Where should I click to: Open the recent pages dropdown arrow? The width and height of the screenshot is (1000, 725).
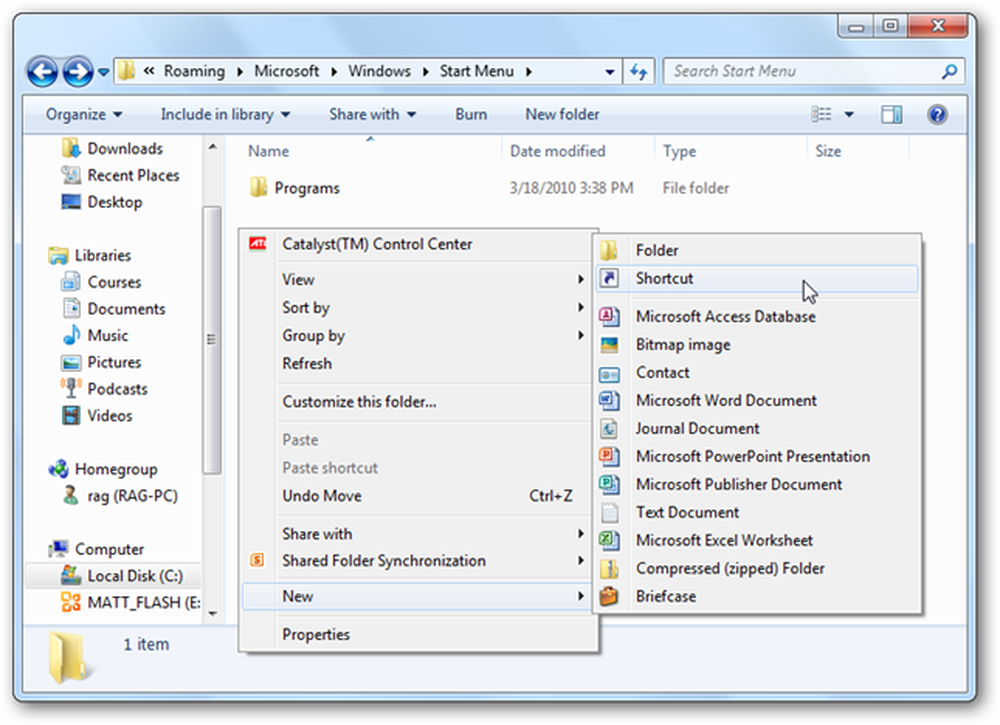103,72
